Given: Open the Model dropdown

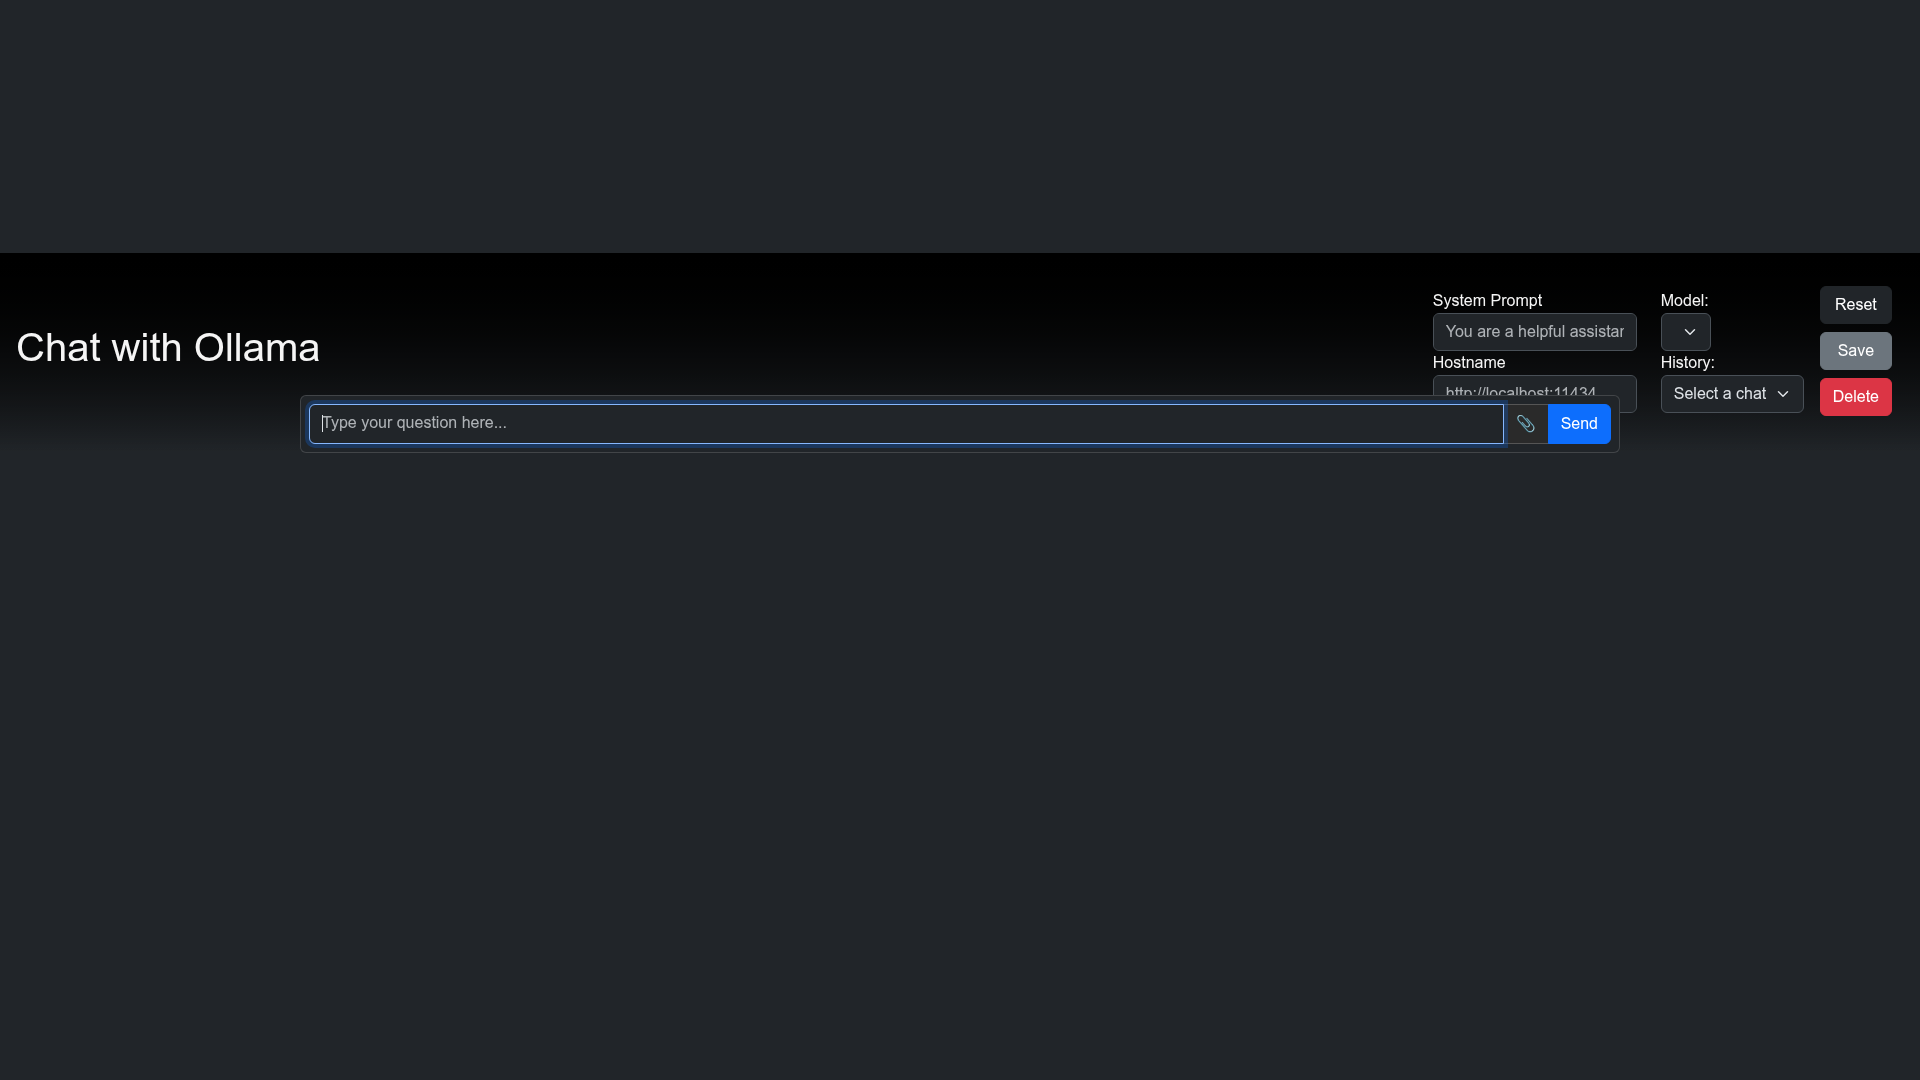Looking at the screenshot, I should pyautogui.click(x=1685, y=332).
